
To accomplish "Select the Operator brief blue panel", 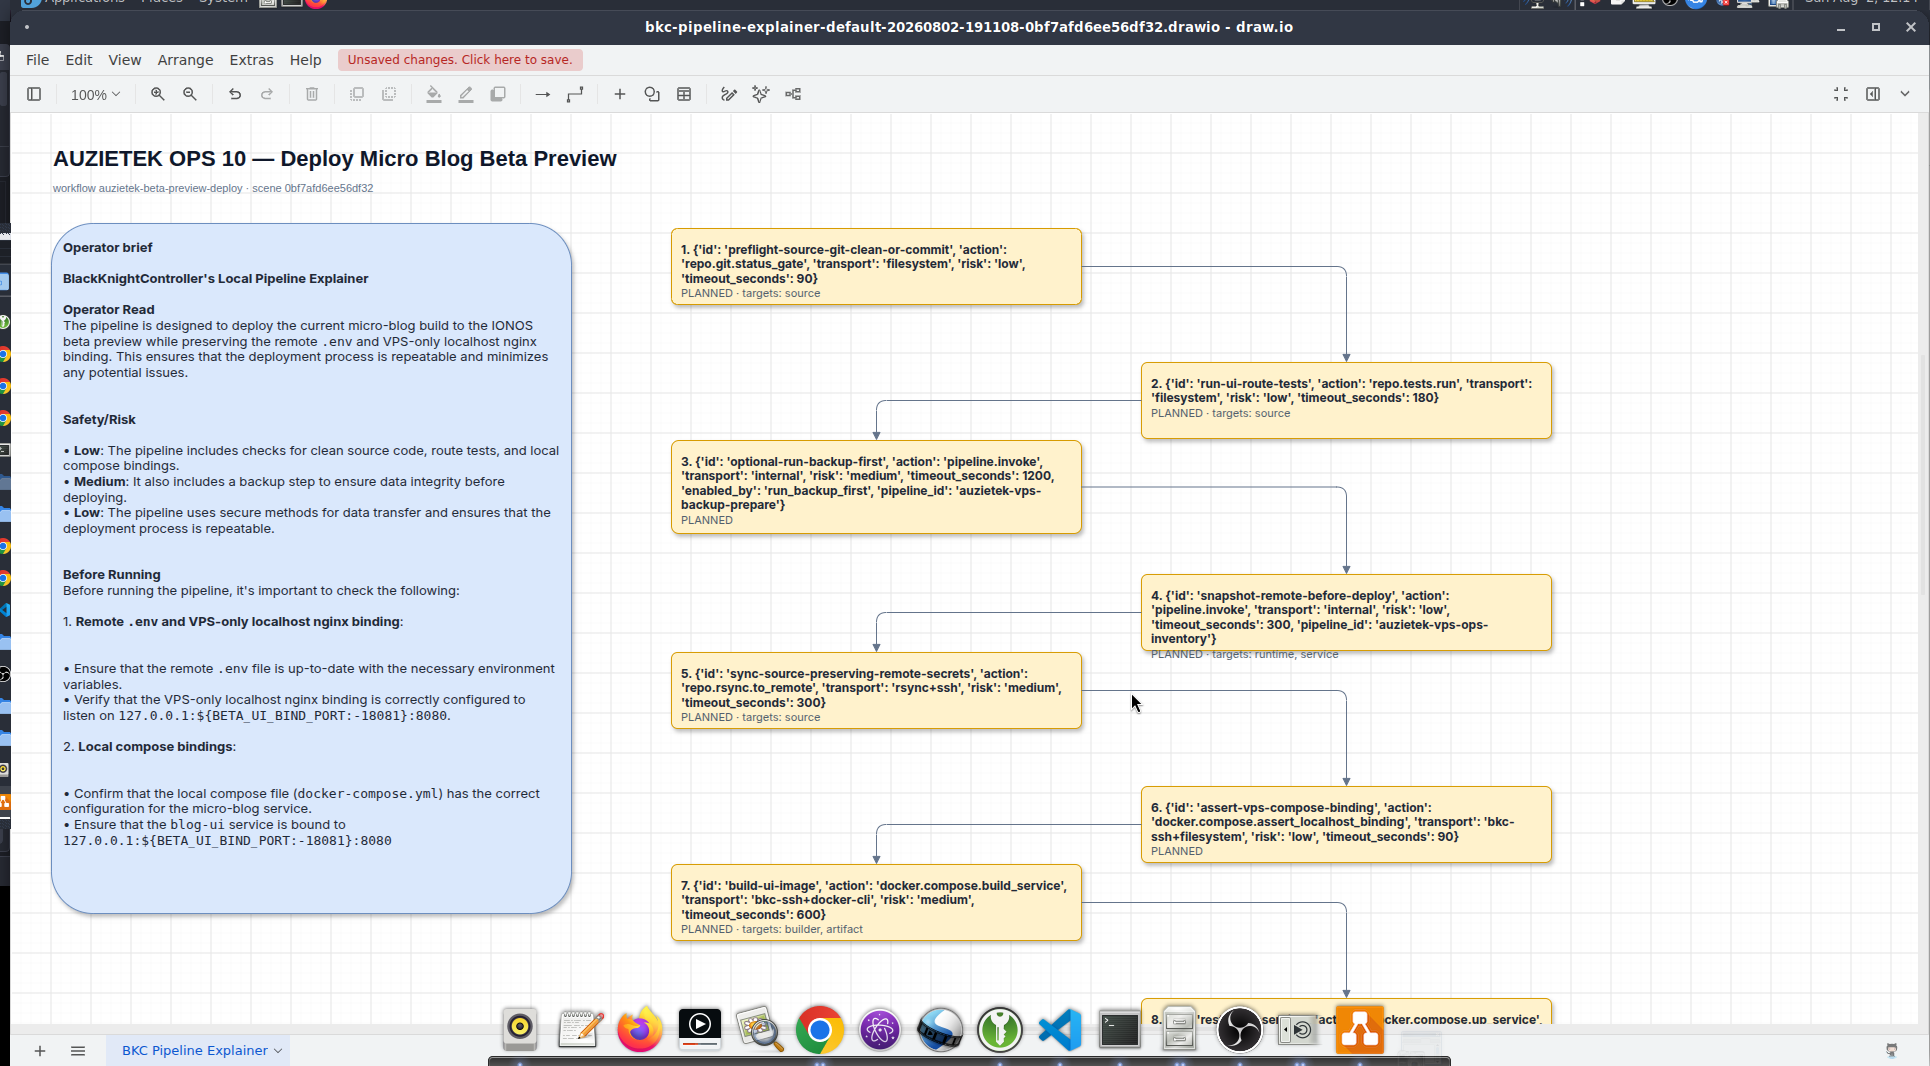I will (x=311, y=568).
